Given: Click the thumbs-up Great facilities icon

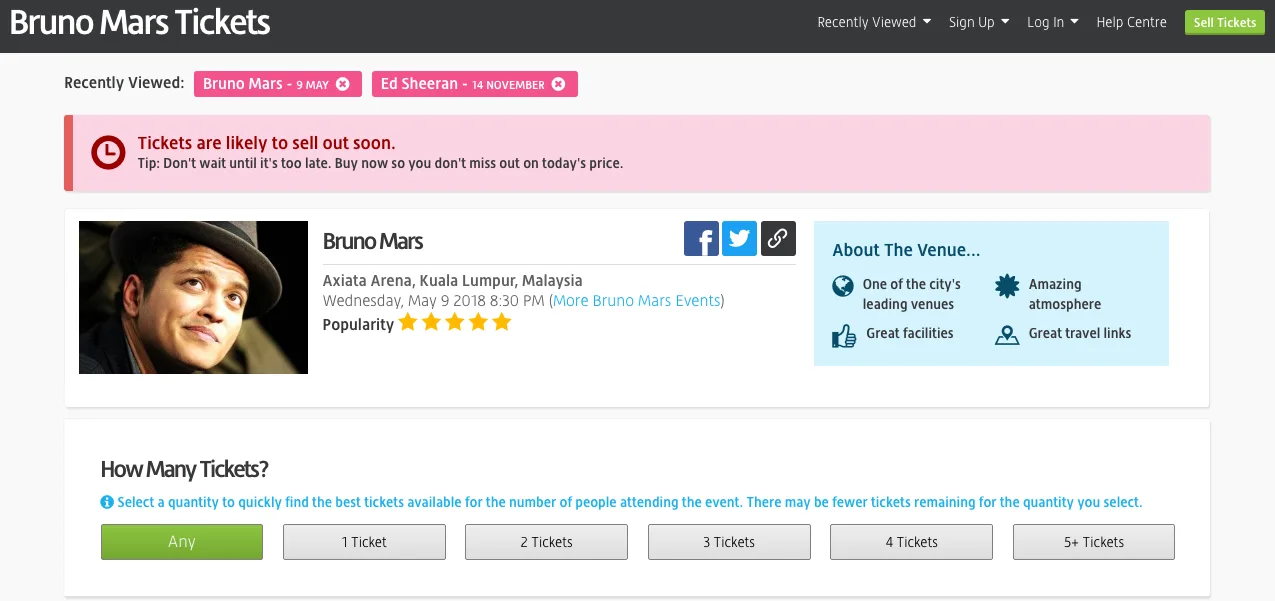Looking at the screenshot, I should (x=844, y=335).
